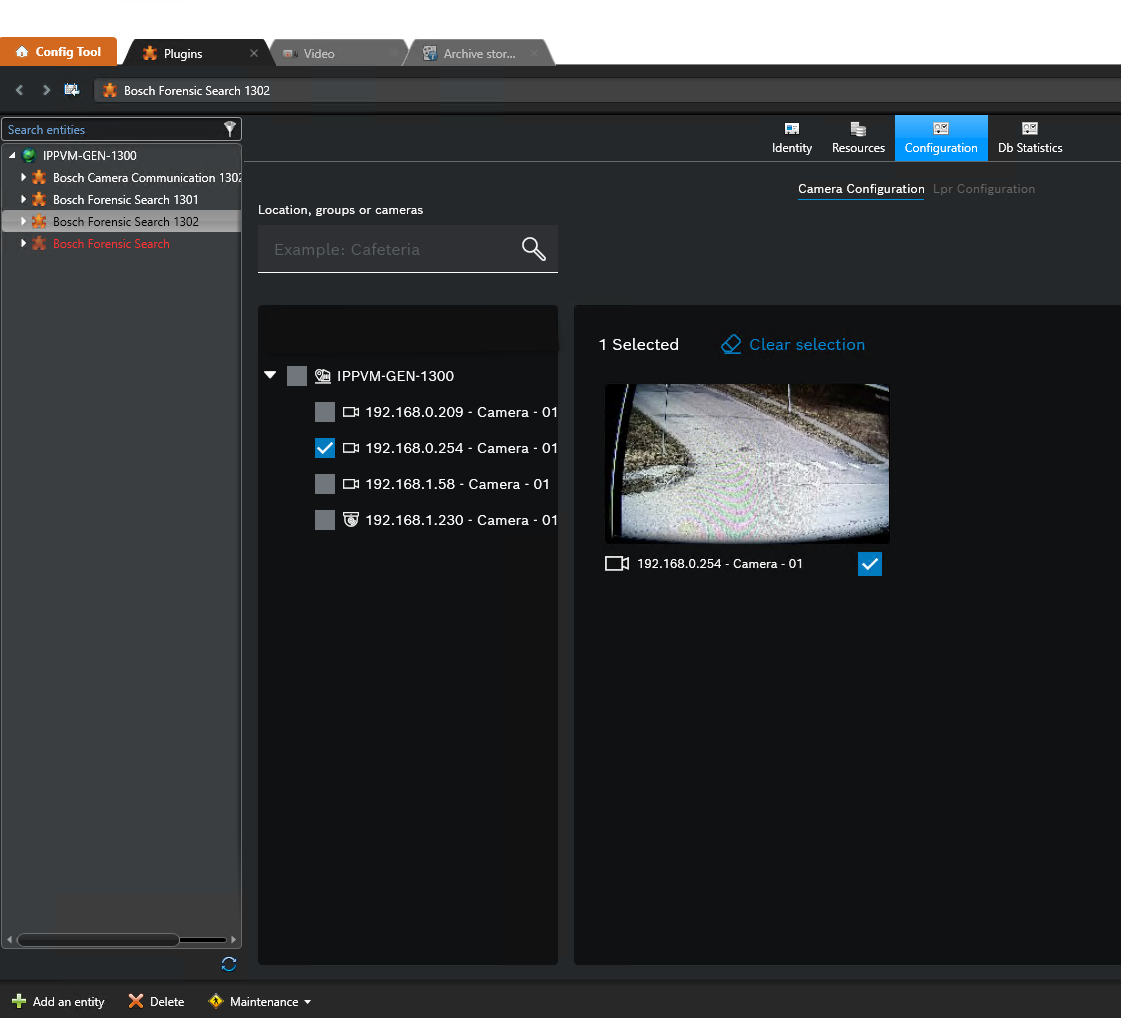This screenshot has width=1121, height=1018.
Task: Check the 192.168.0.209 camera checkbox
Action: click(325, 412)
